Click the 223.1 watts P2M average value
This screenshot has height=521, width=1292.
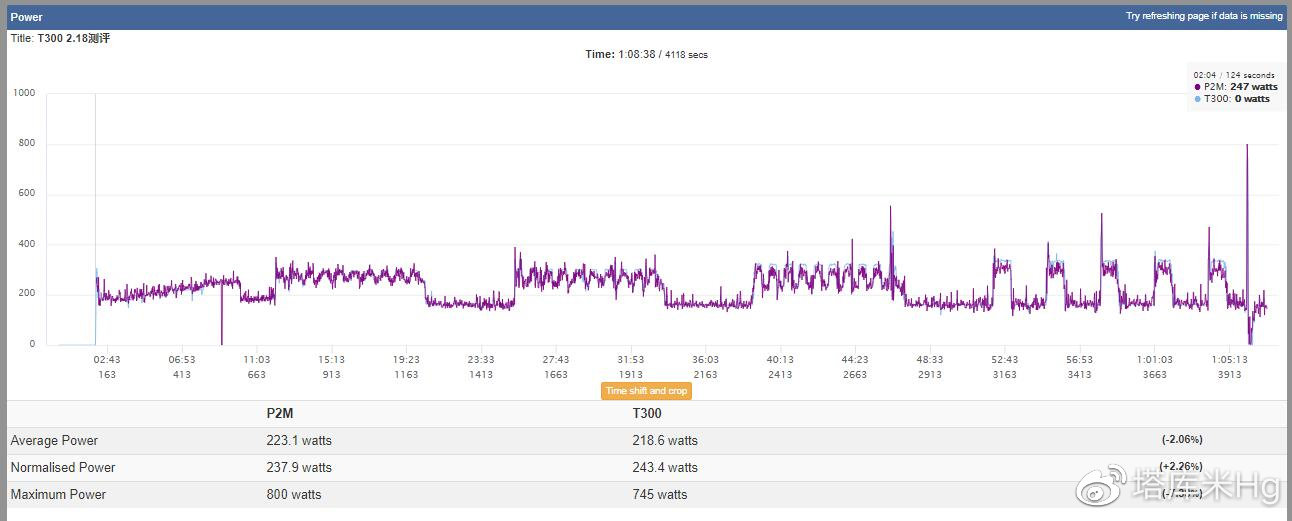(x=299, y=440)
